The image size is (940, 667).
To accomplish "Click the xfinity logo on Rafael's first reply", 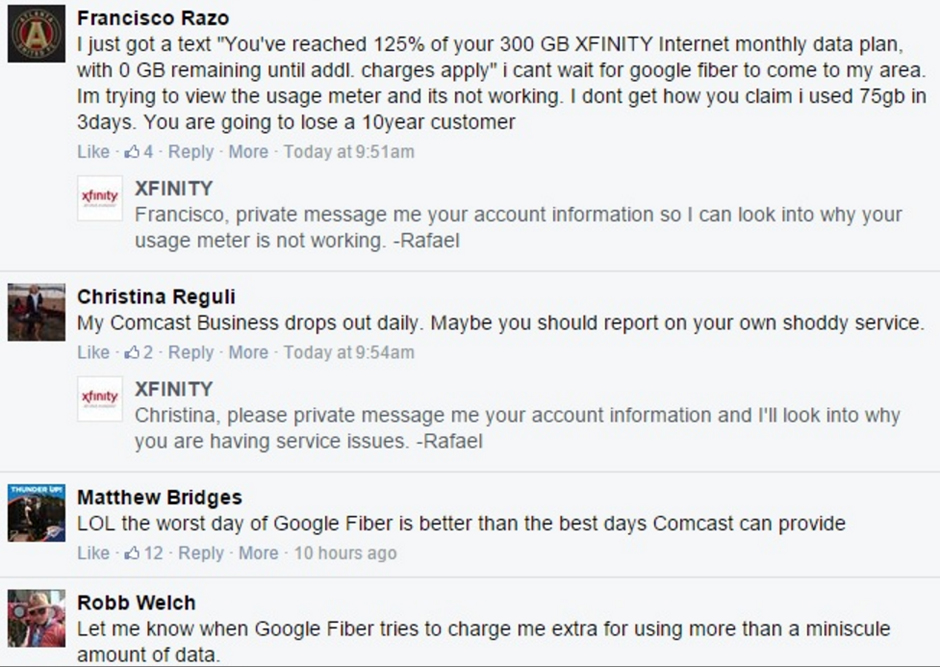I will [x=99, y=198].
